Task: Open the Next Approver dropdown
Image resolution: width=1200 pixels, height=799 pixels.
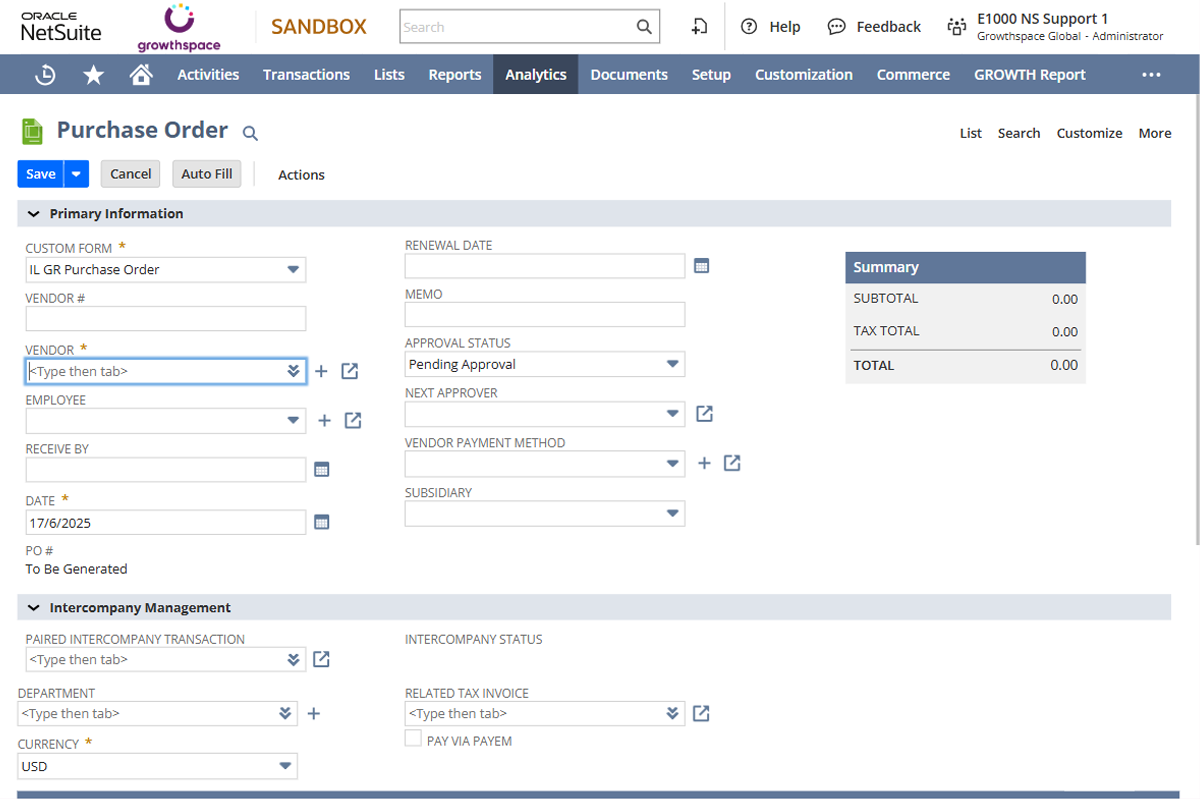Action: (673, 413)
